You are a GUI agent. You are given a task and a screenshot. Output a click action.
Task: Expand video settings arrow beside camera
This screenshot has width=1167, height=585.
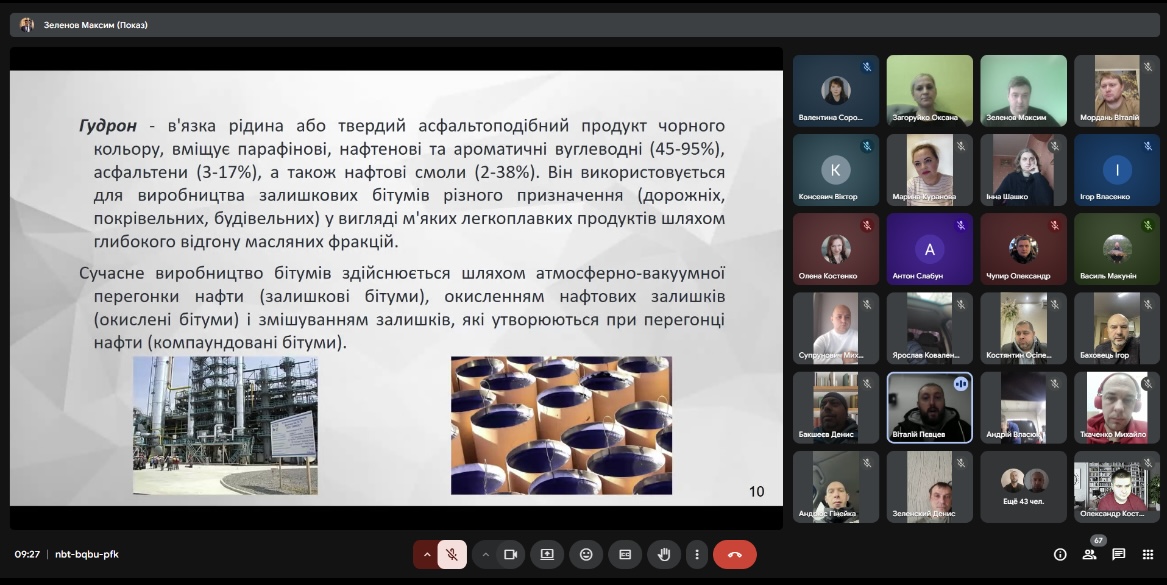pyautogui.click(x=486, y=554)
